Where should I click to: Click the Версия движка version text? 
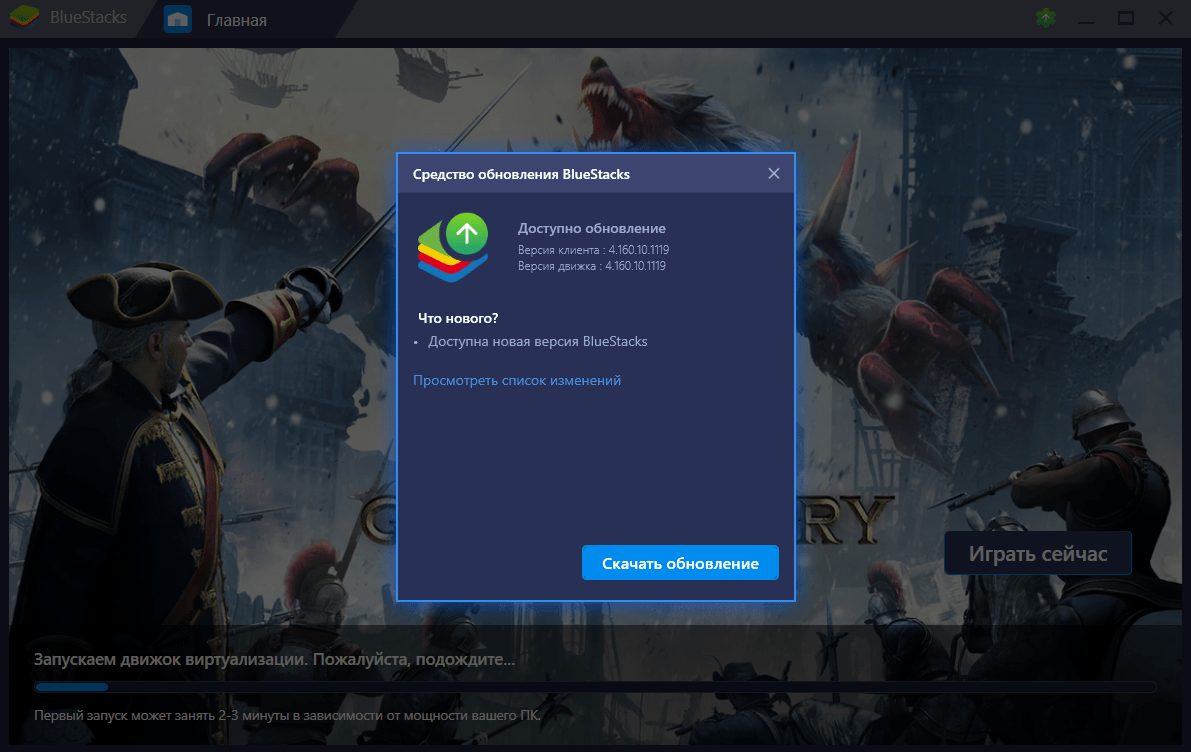(x=592, y=266)
